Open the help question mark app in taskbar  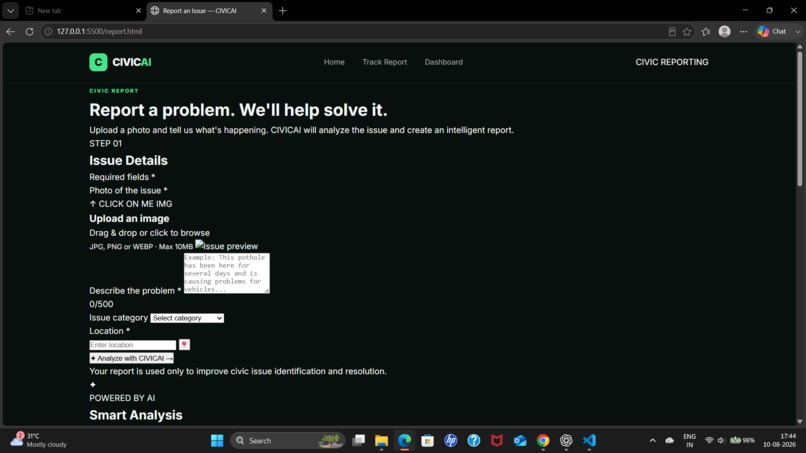[473, 441]
